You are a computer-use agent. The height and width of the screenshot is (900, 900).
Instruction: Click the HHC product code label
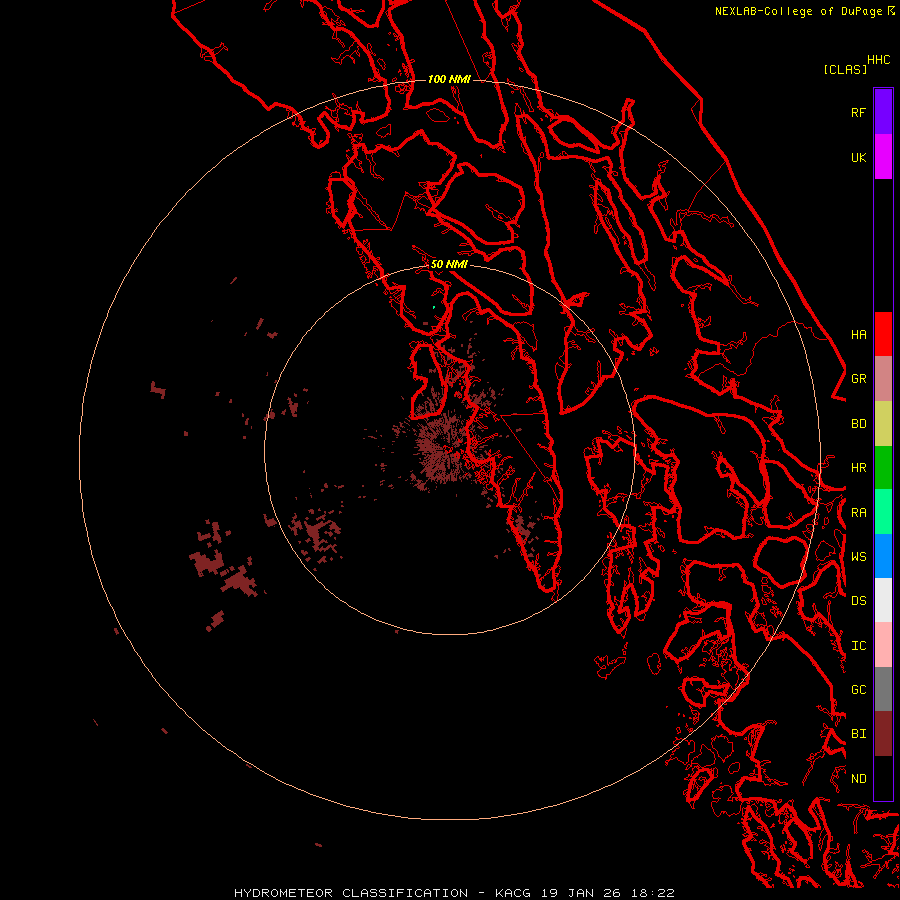click(878, 60)
